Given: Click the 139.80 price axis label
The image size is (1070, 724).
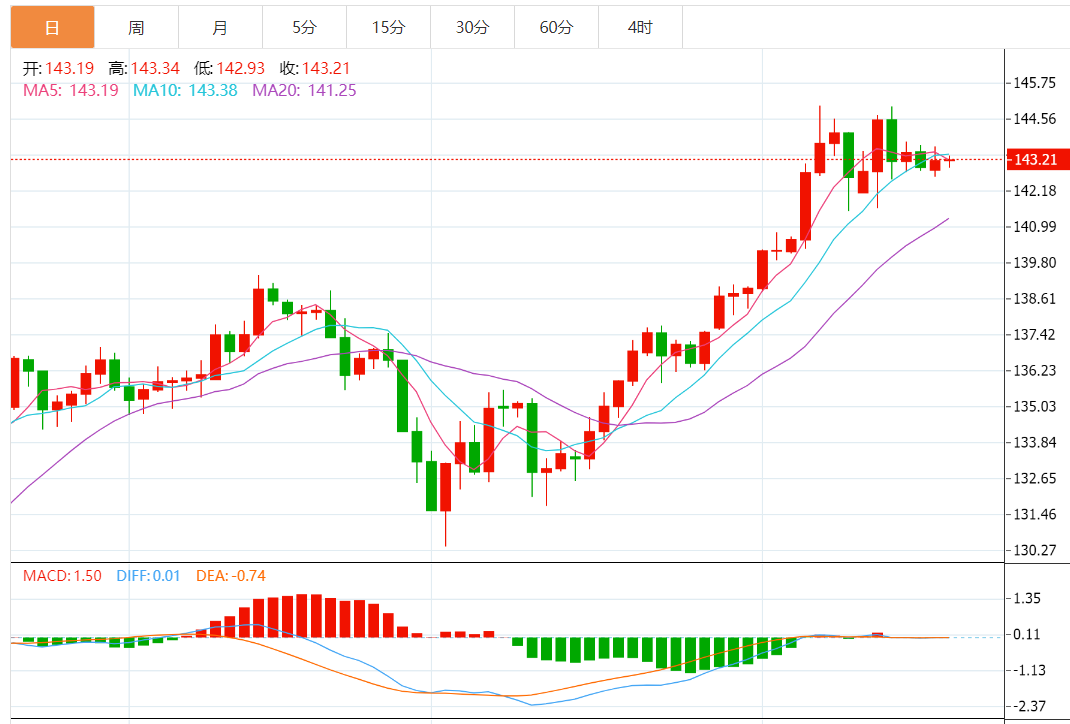Looking at the screenshot, I should (1035, 263).
